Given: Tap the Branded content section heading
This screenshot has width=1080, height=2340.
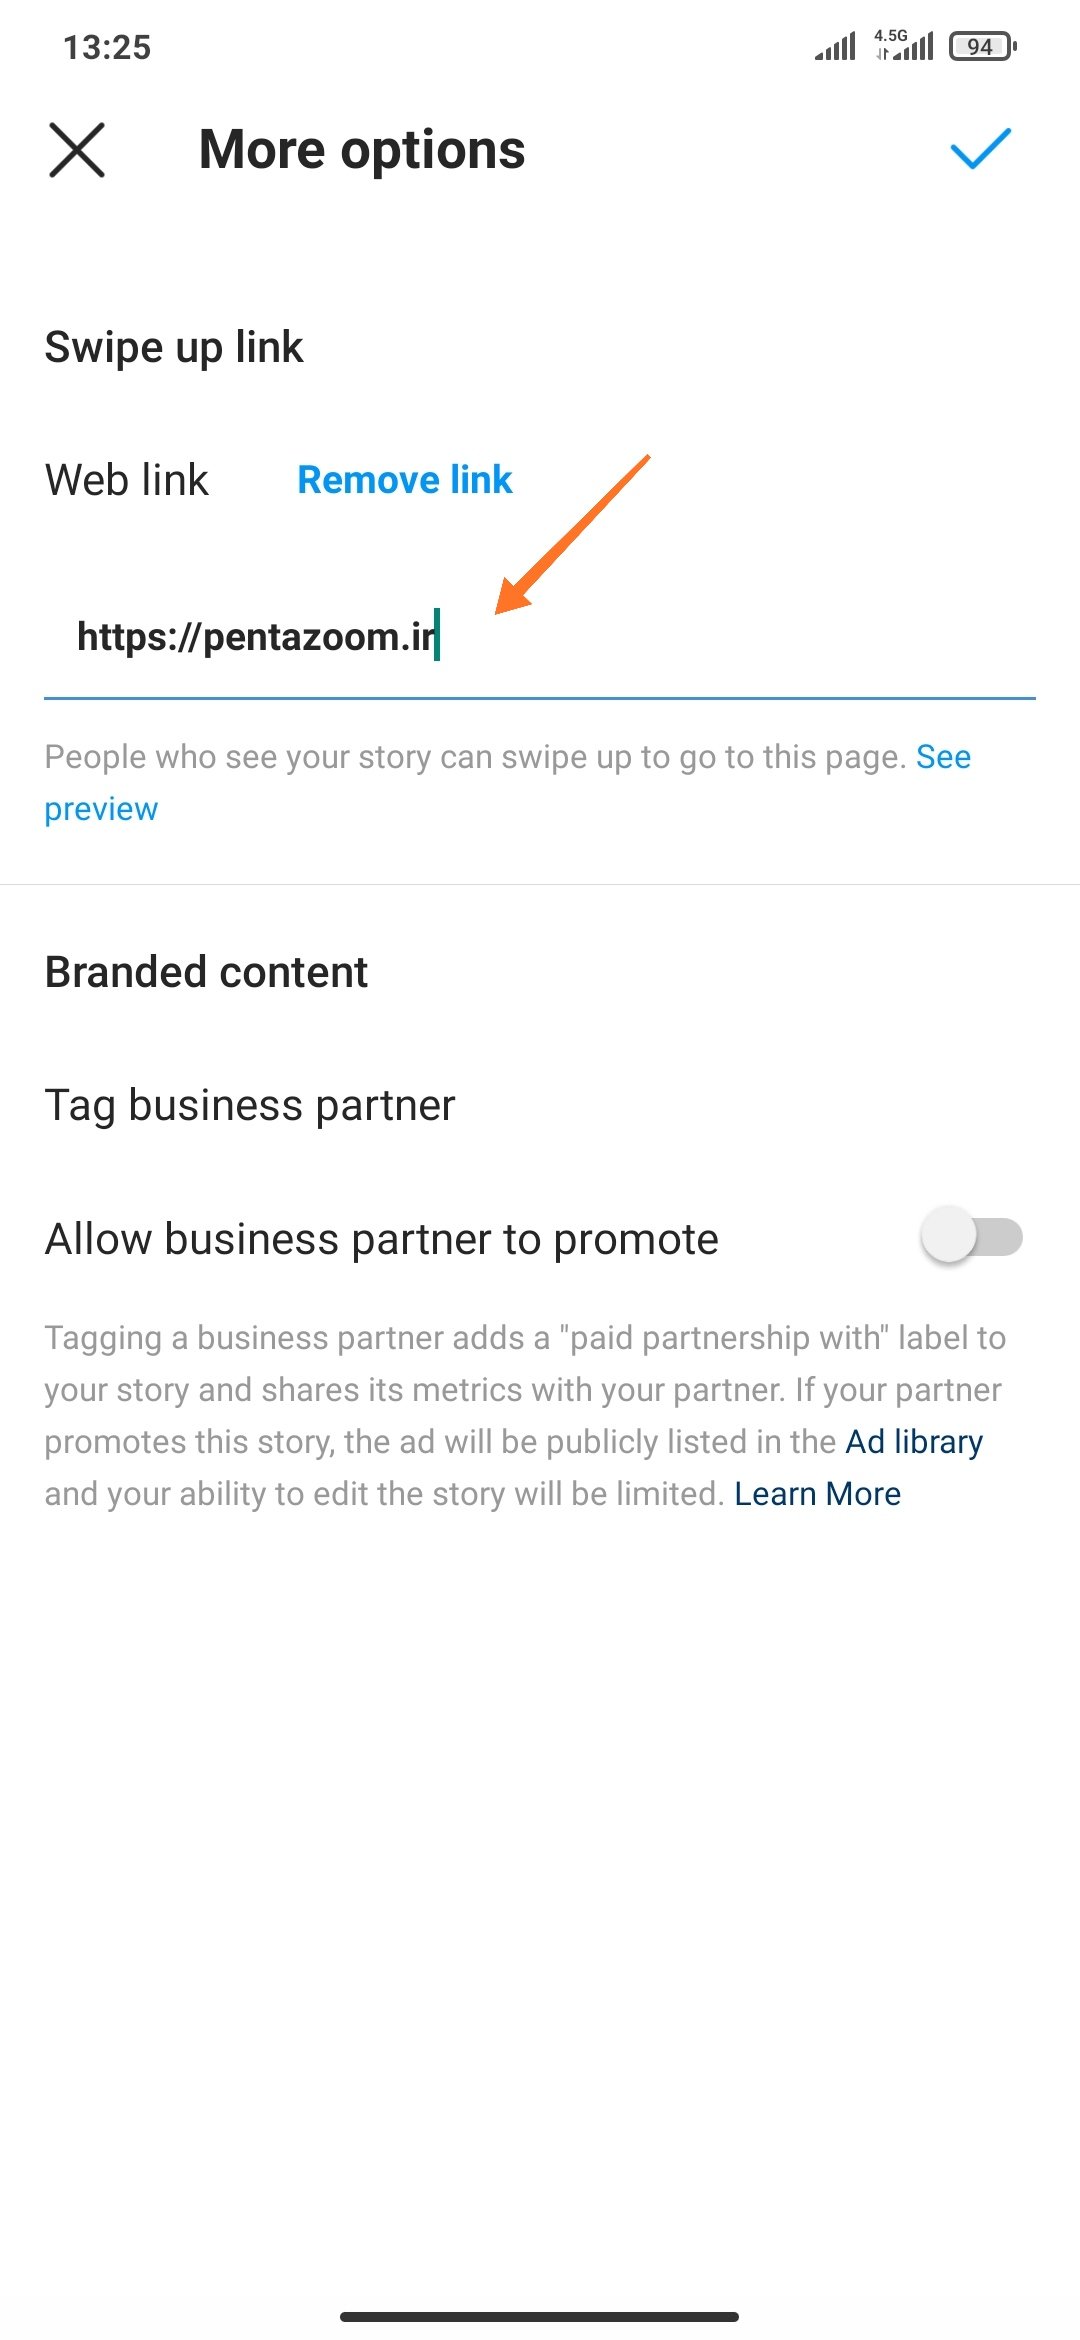Looking at the screenshot, I should click(206, 972).
